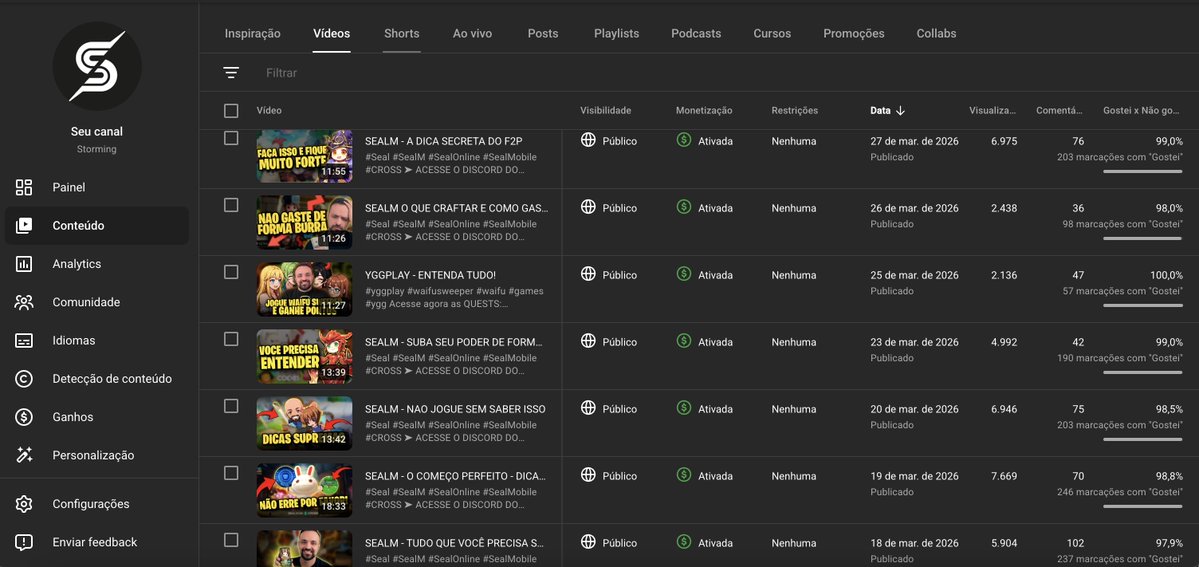Switch to the Posts tab
Image resolution: width=1199 pixels, height=567 pixels.
tap(543, 34)
